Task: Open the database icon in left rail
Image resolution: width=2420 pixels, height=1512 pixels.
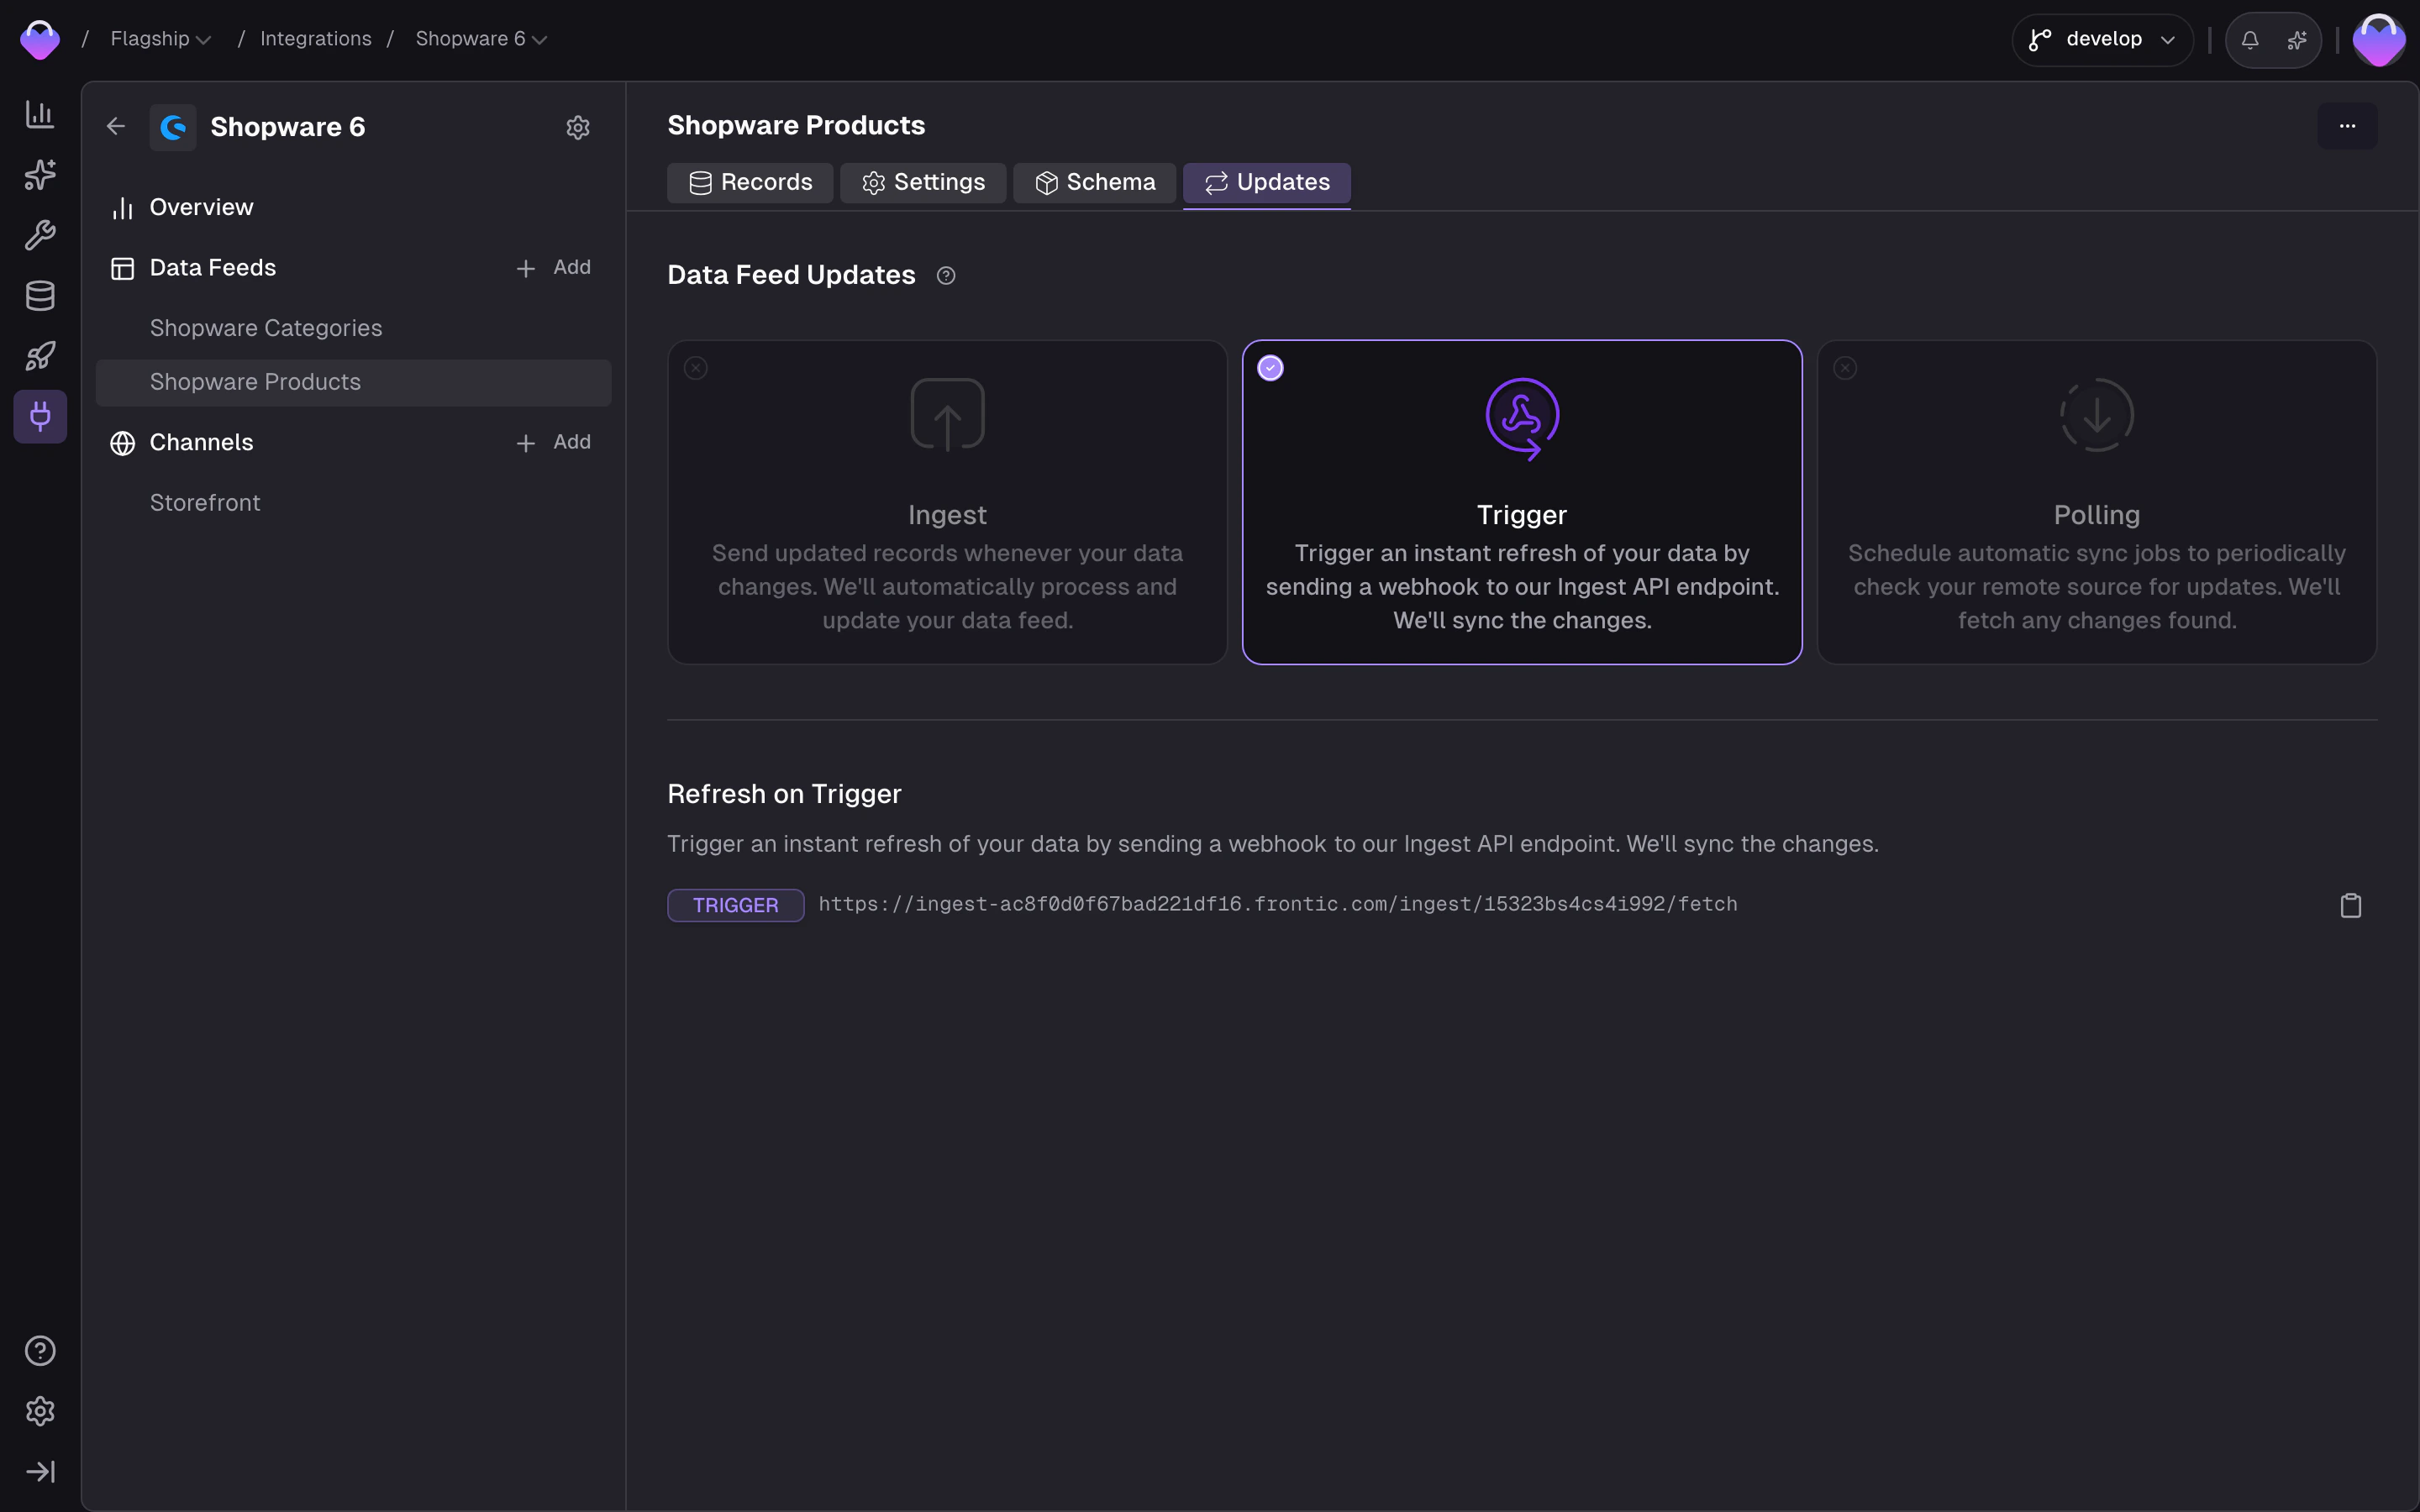Action: pos(40,296)
